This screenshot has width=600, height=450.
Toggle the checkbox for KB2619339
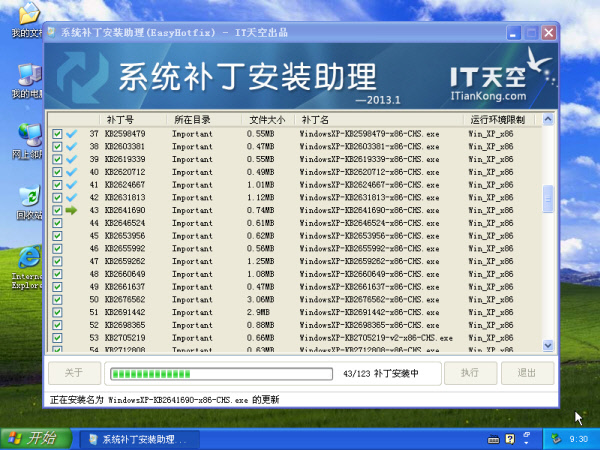click(x=57, y=159)
